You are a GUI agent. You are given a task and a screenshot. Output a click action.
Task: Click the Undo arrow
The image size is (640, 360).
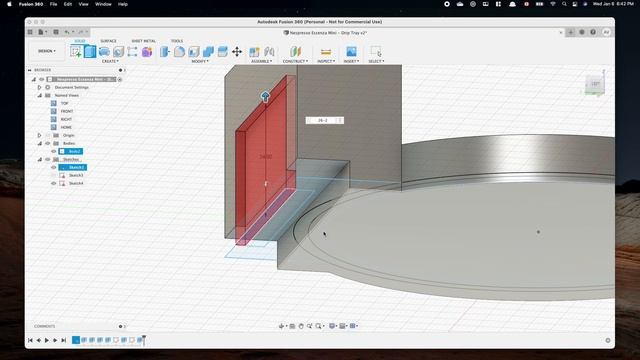pyautogui.click(x=67, y=32)
